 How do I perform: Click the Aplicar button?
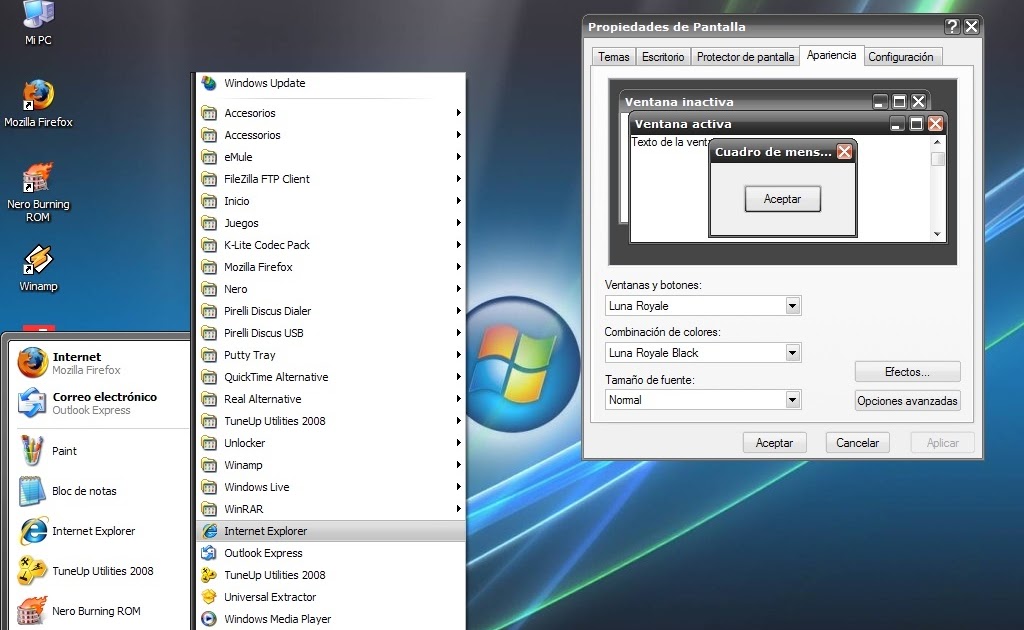942,443
